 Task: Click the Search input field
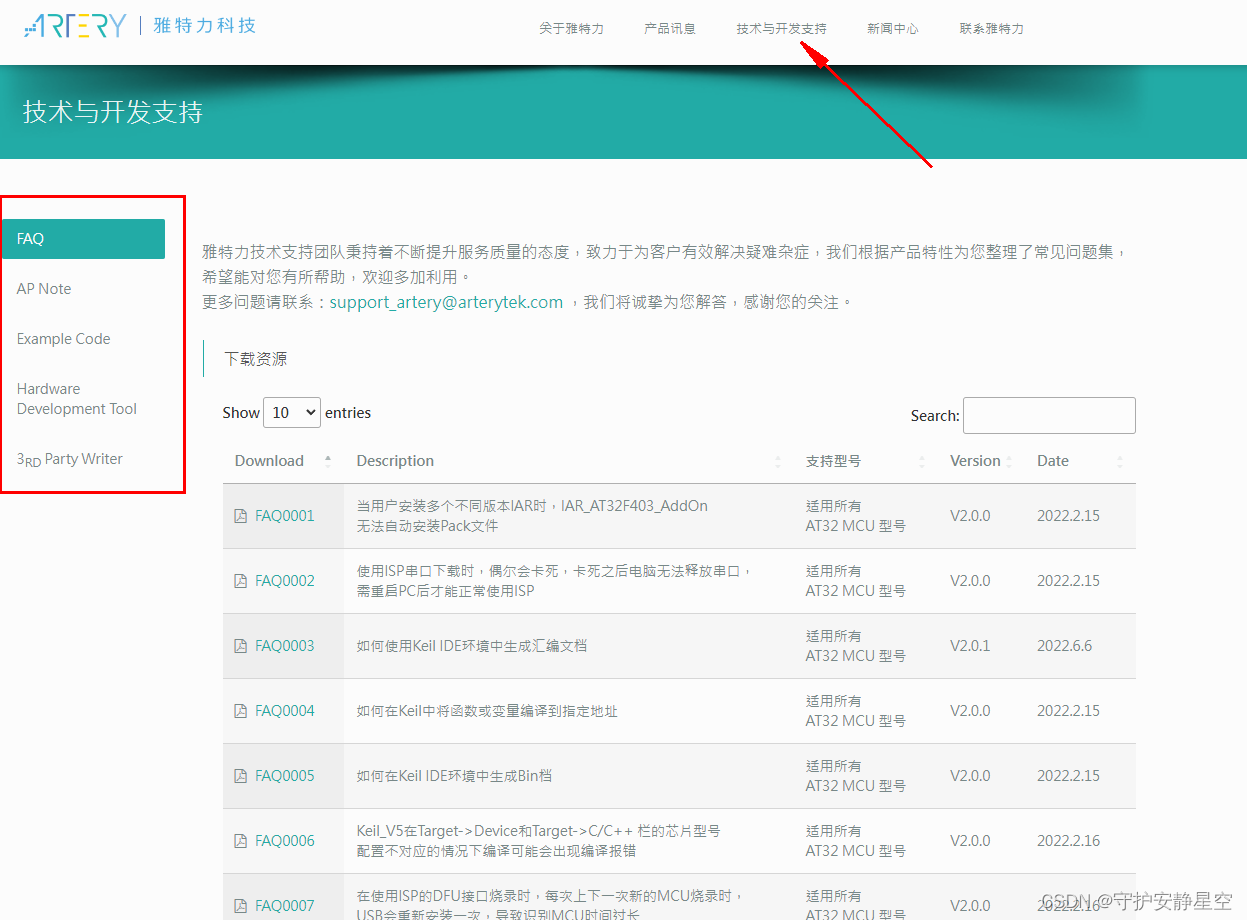(1049, 415)
